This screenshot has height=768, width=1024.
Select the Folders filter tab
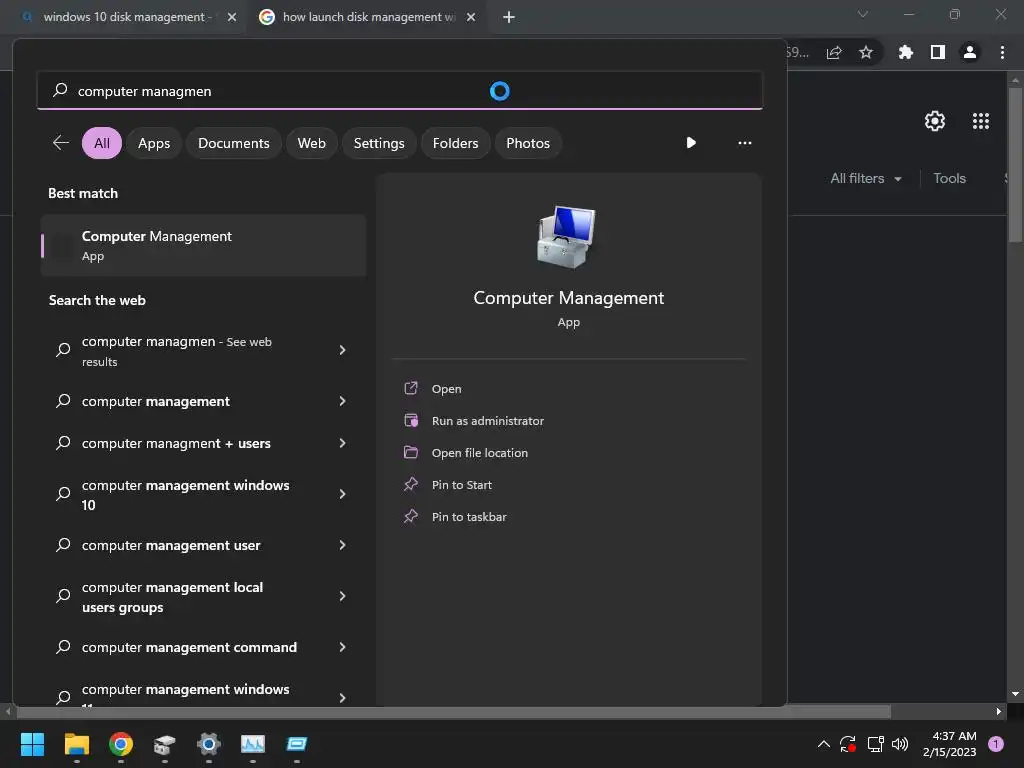tap(455, 143)
